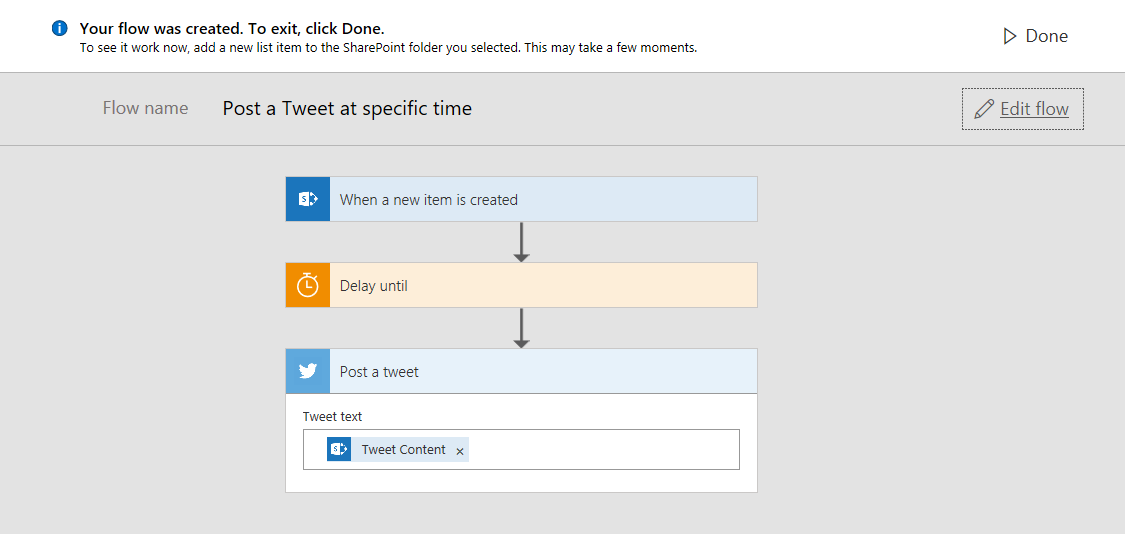Click the arrow between Delay until and Post a tweet
Viewport: 1125px width, 534px height.
point(521,328)
